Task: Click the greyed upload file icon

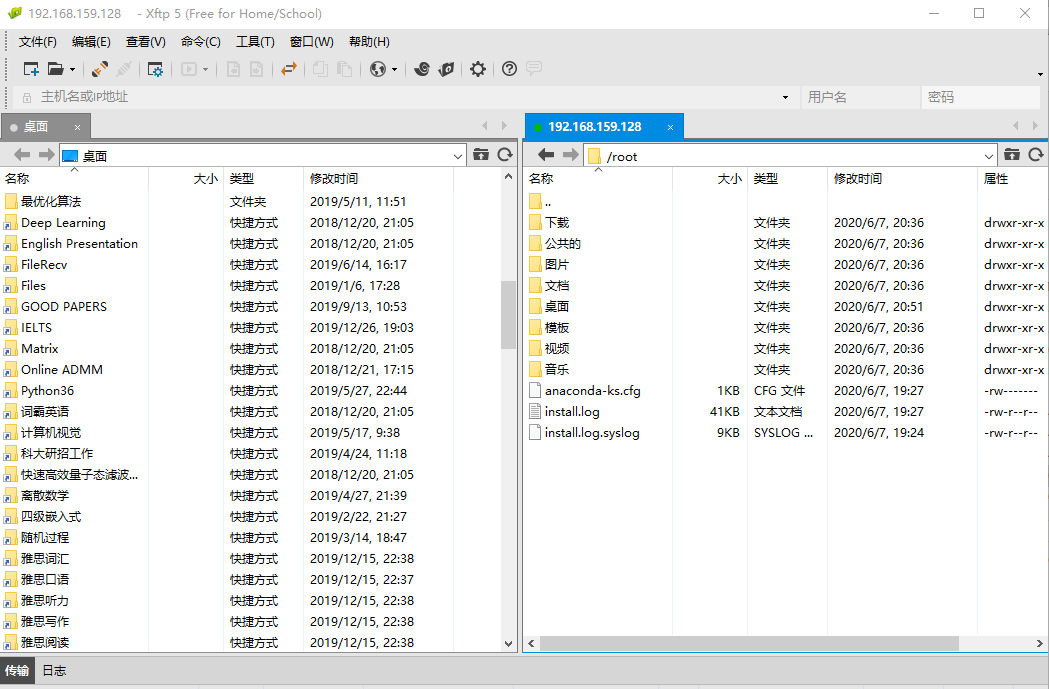Action: (256, 69)
